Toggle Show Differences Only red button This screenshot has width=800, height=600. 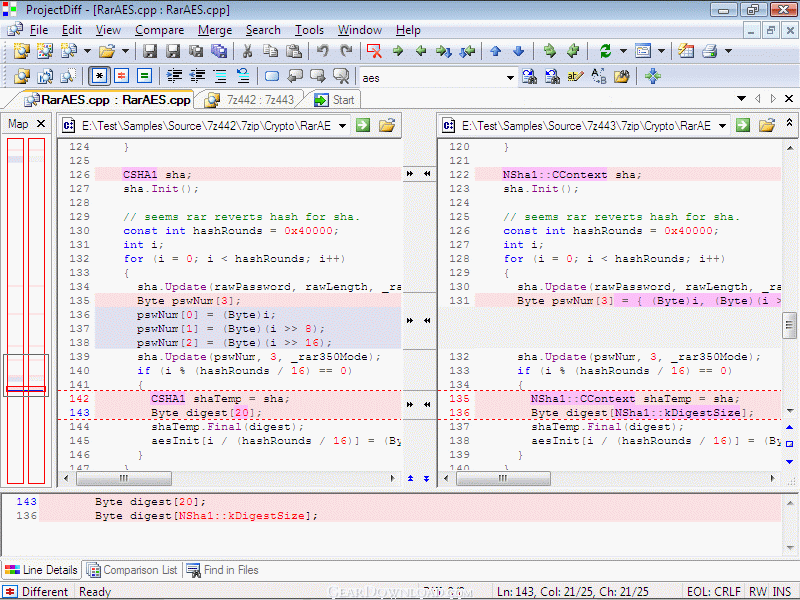(121, 77)
